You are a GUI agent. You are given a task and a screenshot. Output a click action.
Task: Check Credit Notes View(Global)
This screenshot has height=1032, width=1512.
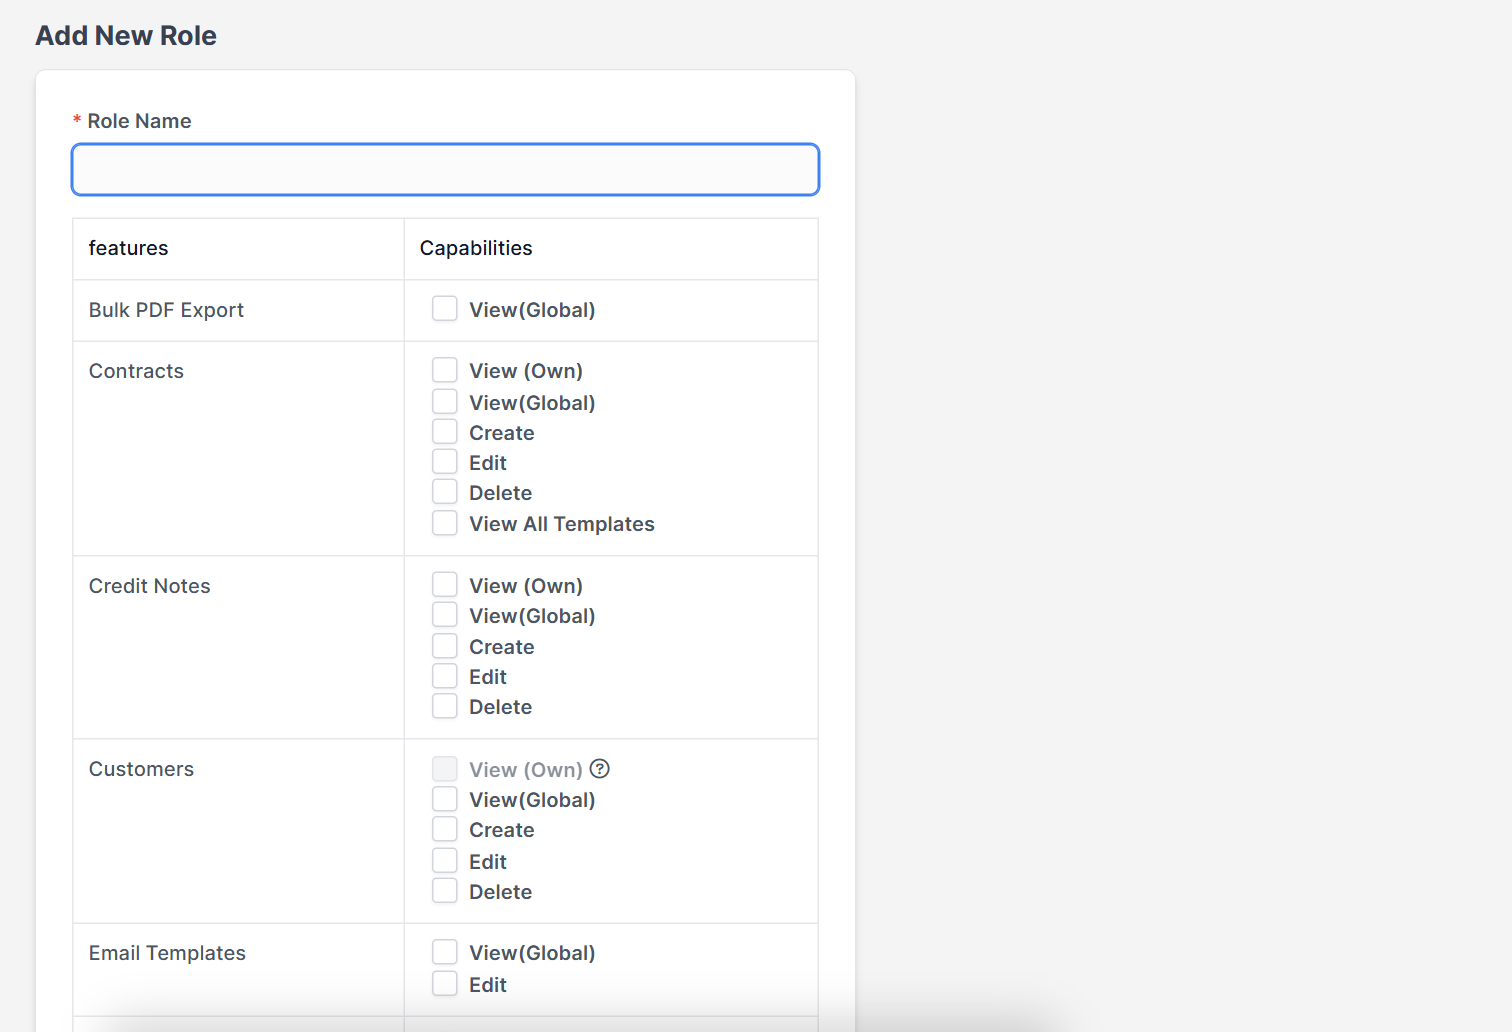[445, 614]
